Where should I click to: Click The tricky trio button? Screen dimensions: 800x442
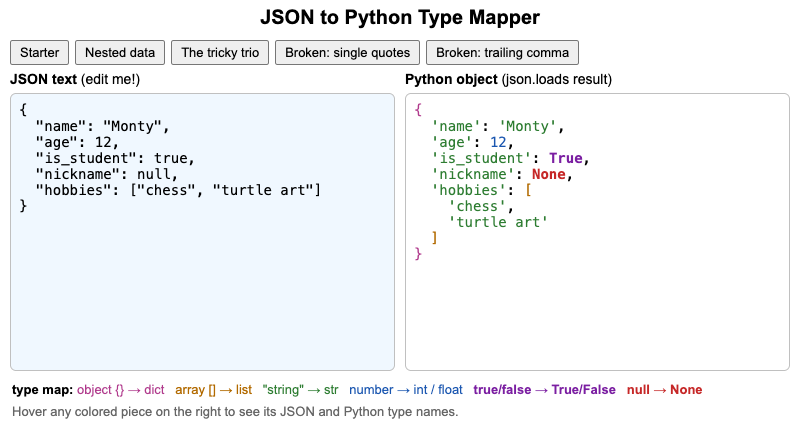pyautogui.click(x=220, y=53)
